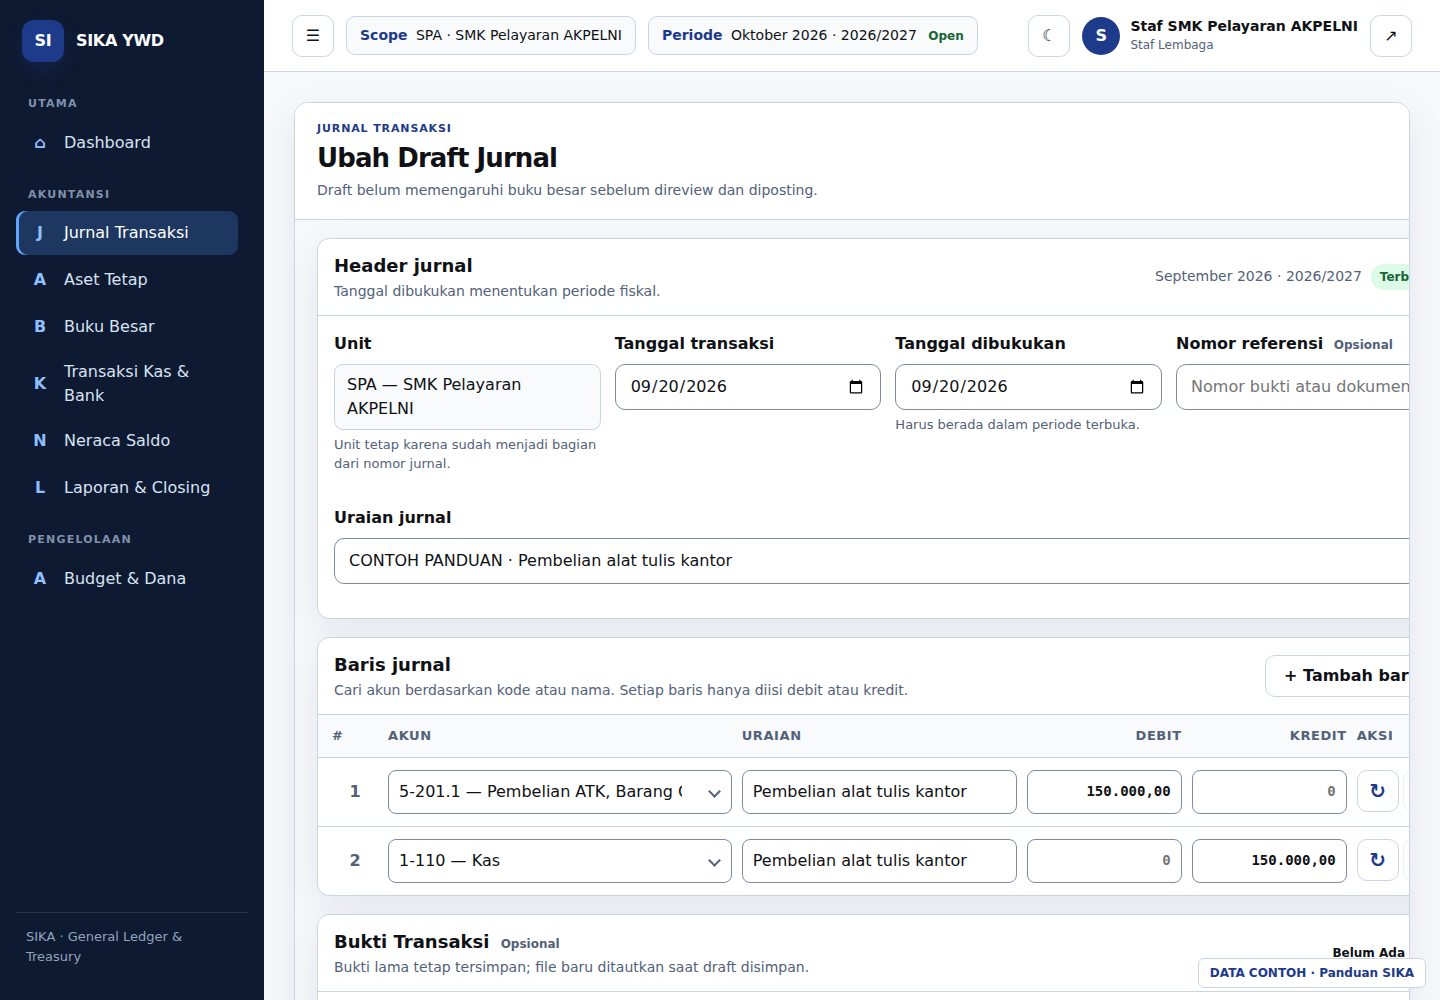The height and width of the screenshot is (1000, 1440).
Task: Edit the row 2 uraian field
Action: point(879,861)
